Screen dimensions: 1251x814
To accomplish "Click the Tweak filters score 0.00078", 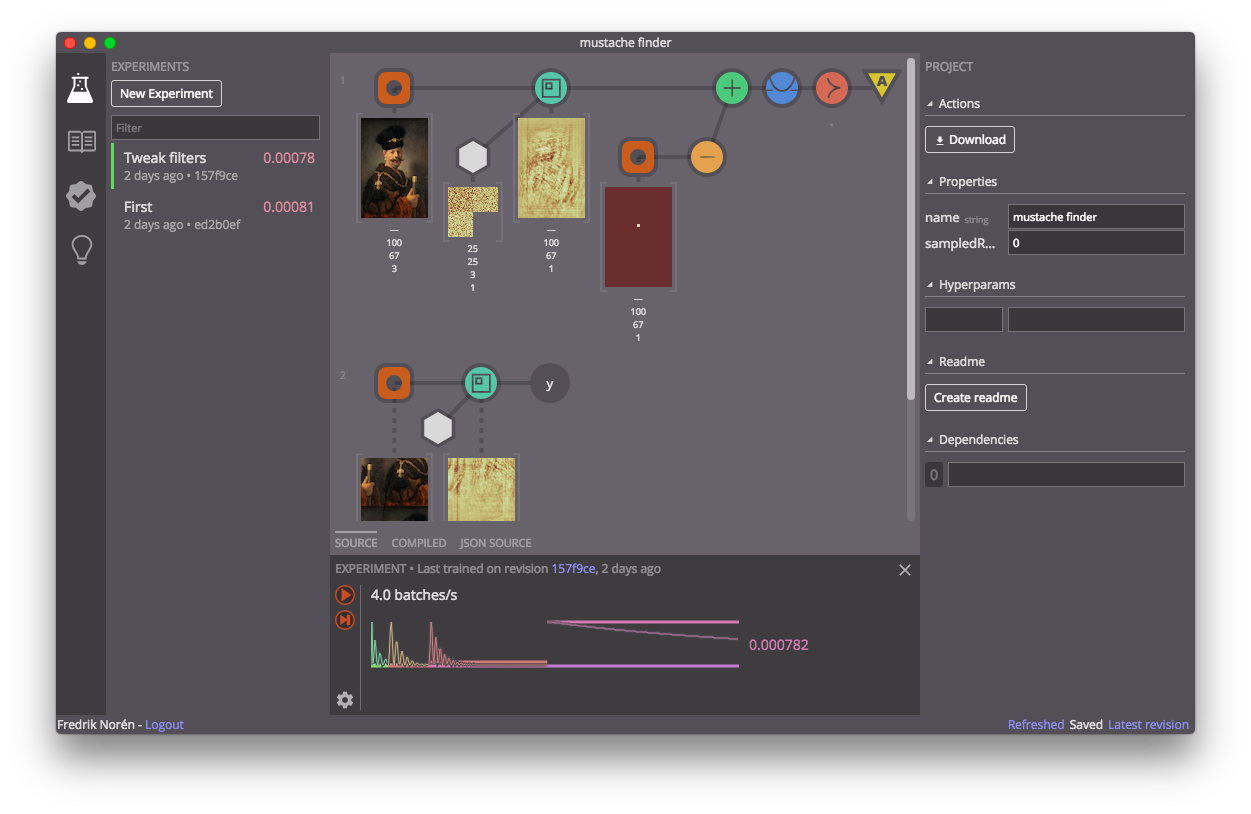I will click(289, 158).
